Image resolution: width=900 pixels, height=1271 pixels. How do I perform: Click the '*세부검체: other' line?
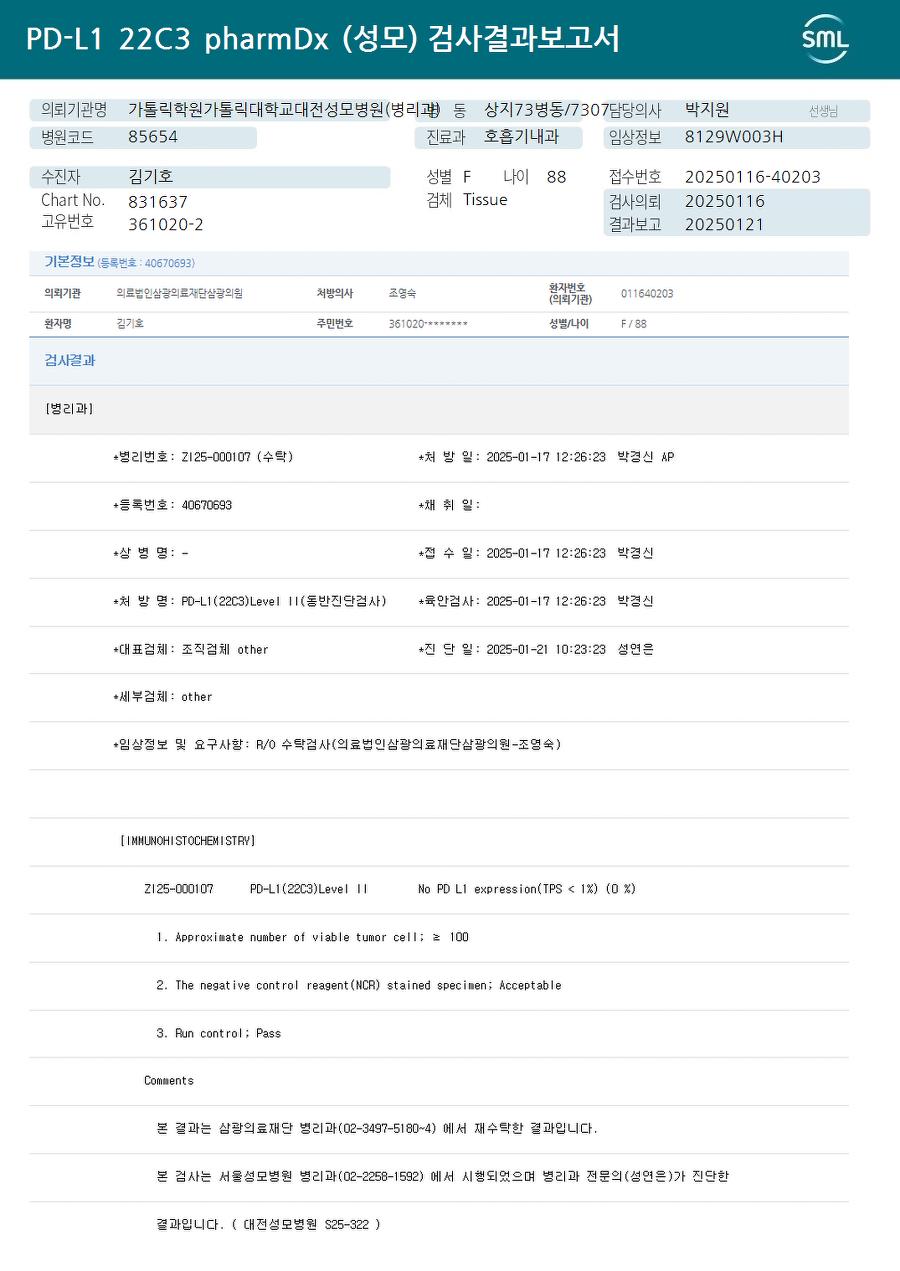(163, 697)
